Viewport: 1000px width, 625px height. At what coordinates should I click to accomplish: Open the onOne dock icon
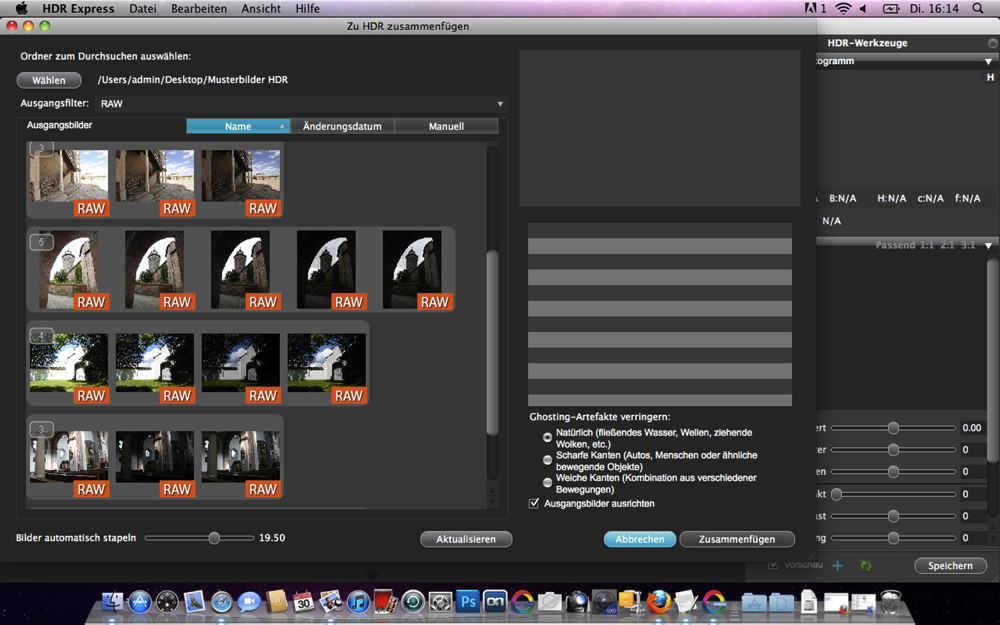(496, 601)
